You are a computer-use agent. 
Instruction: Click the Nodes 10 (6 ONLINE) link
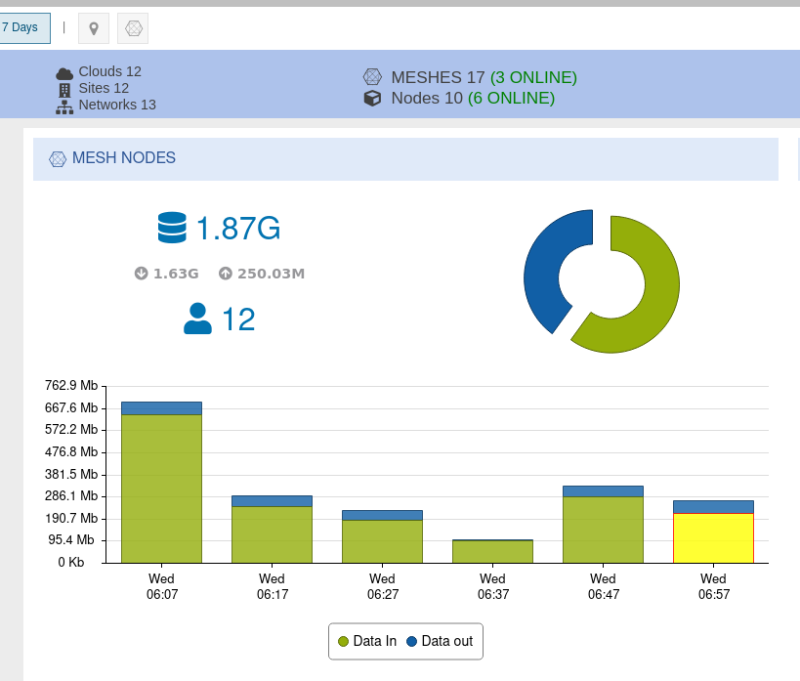472,98
